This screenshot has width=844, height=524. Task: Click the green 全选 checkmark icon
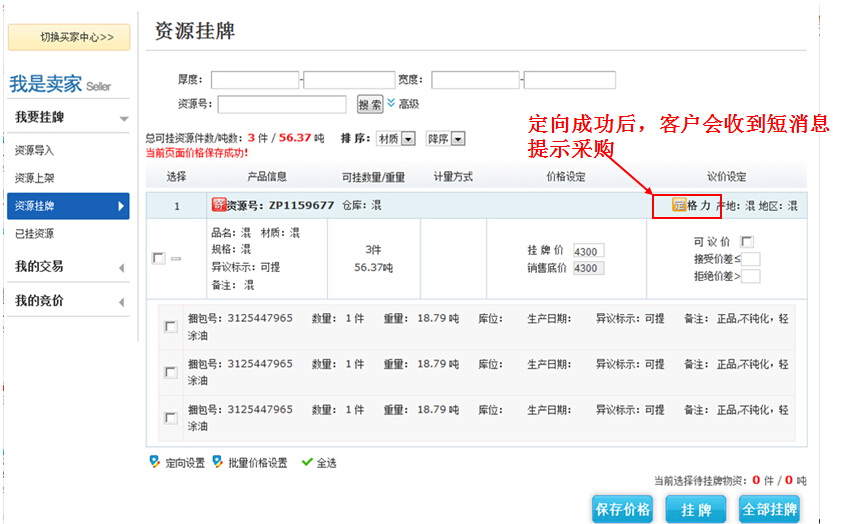coord(307,462)
